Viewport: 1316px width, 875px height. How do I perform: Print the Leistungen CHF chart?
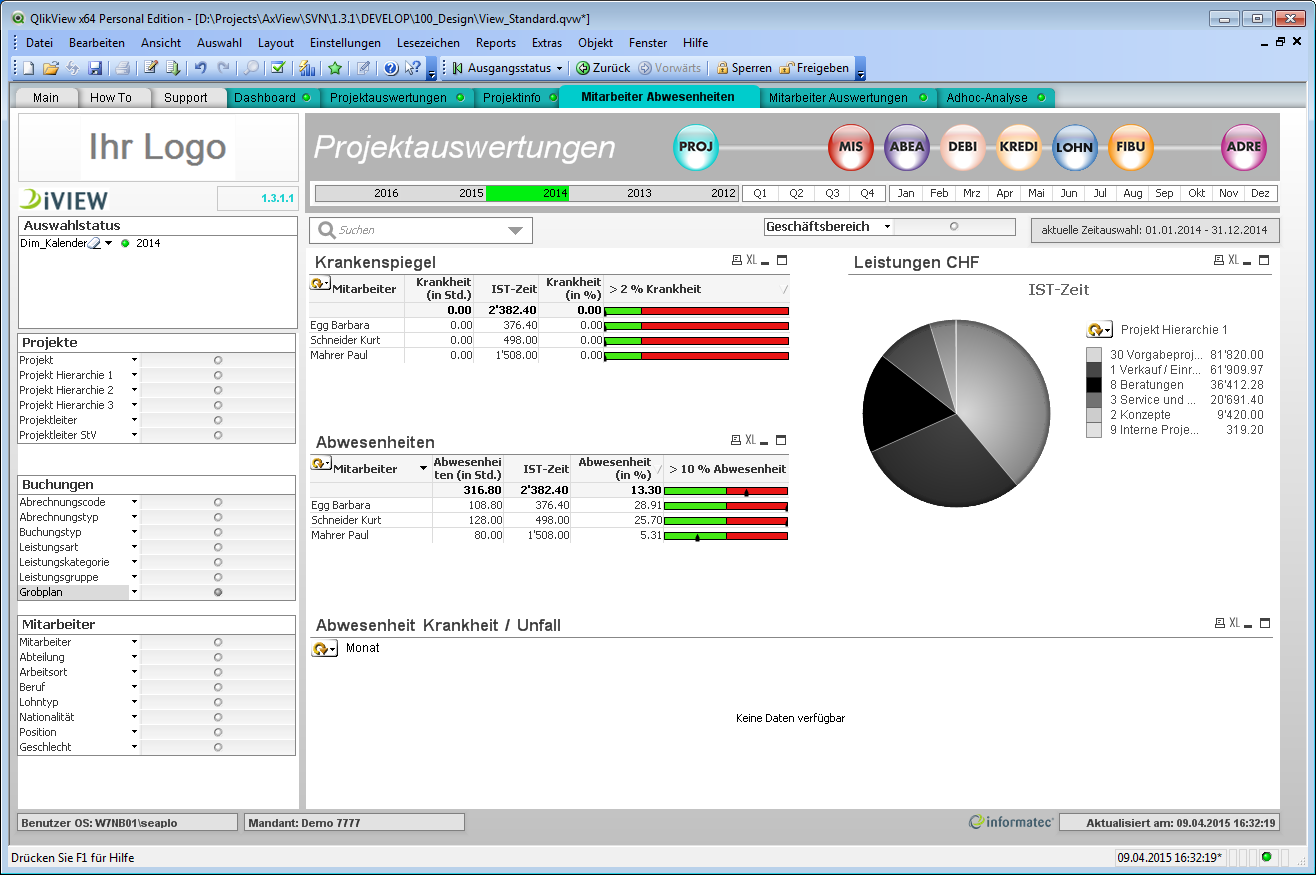click(1218, 260)
